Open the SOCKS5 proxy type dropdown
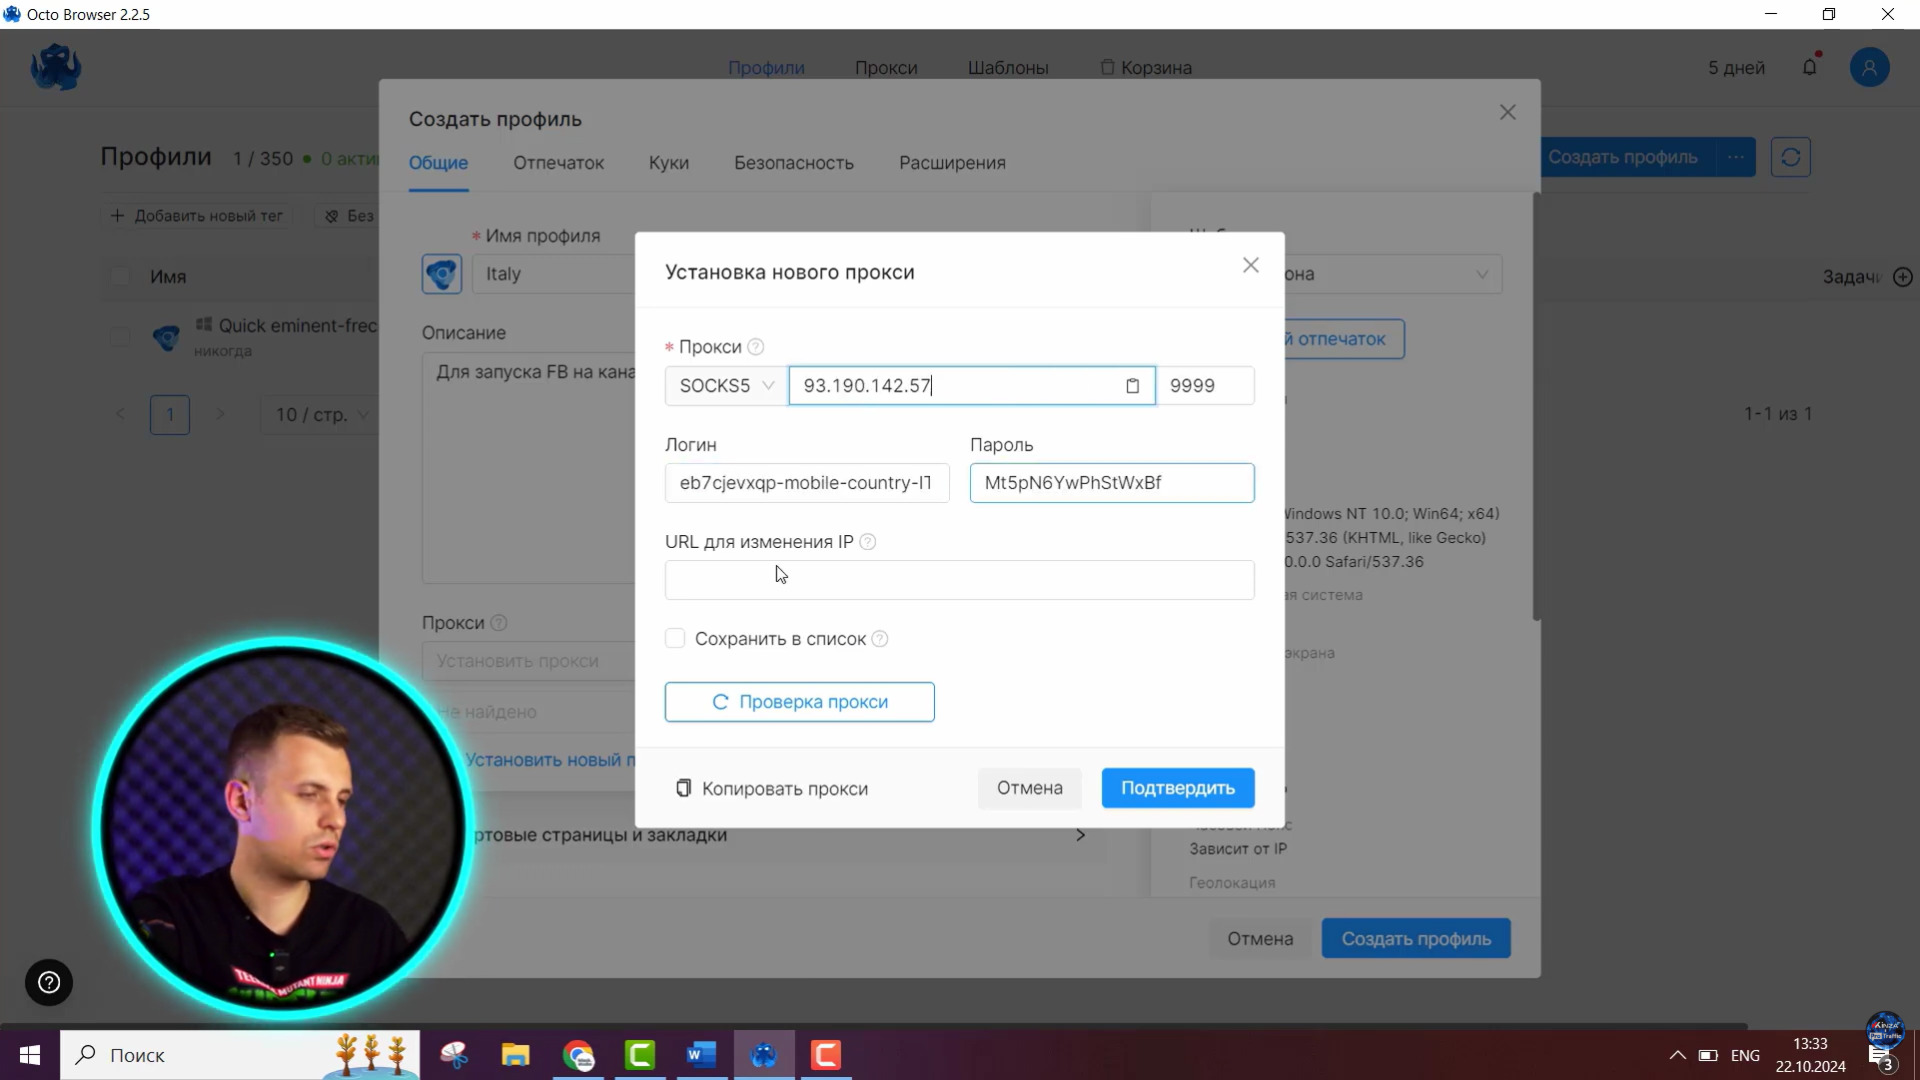1920x1080 pixels. tap(727, 386)
